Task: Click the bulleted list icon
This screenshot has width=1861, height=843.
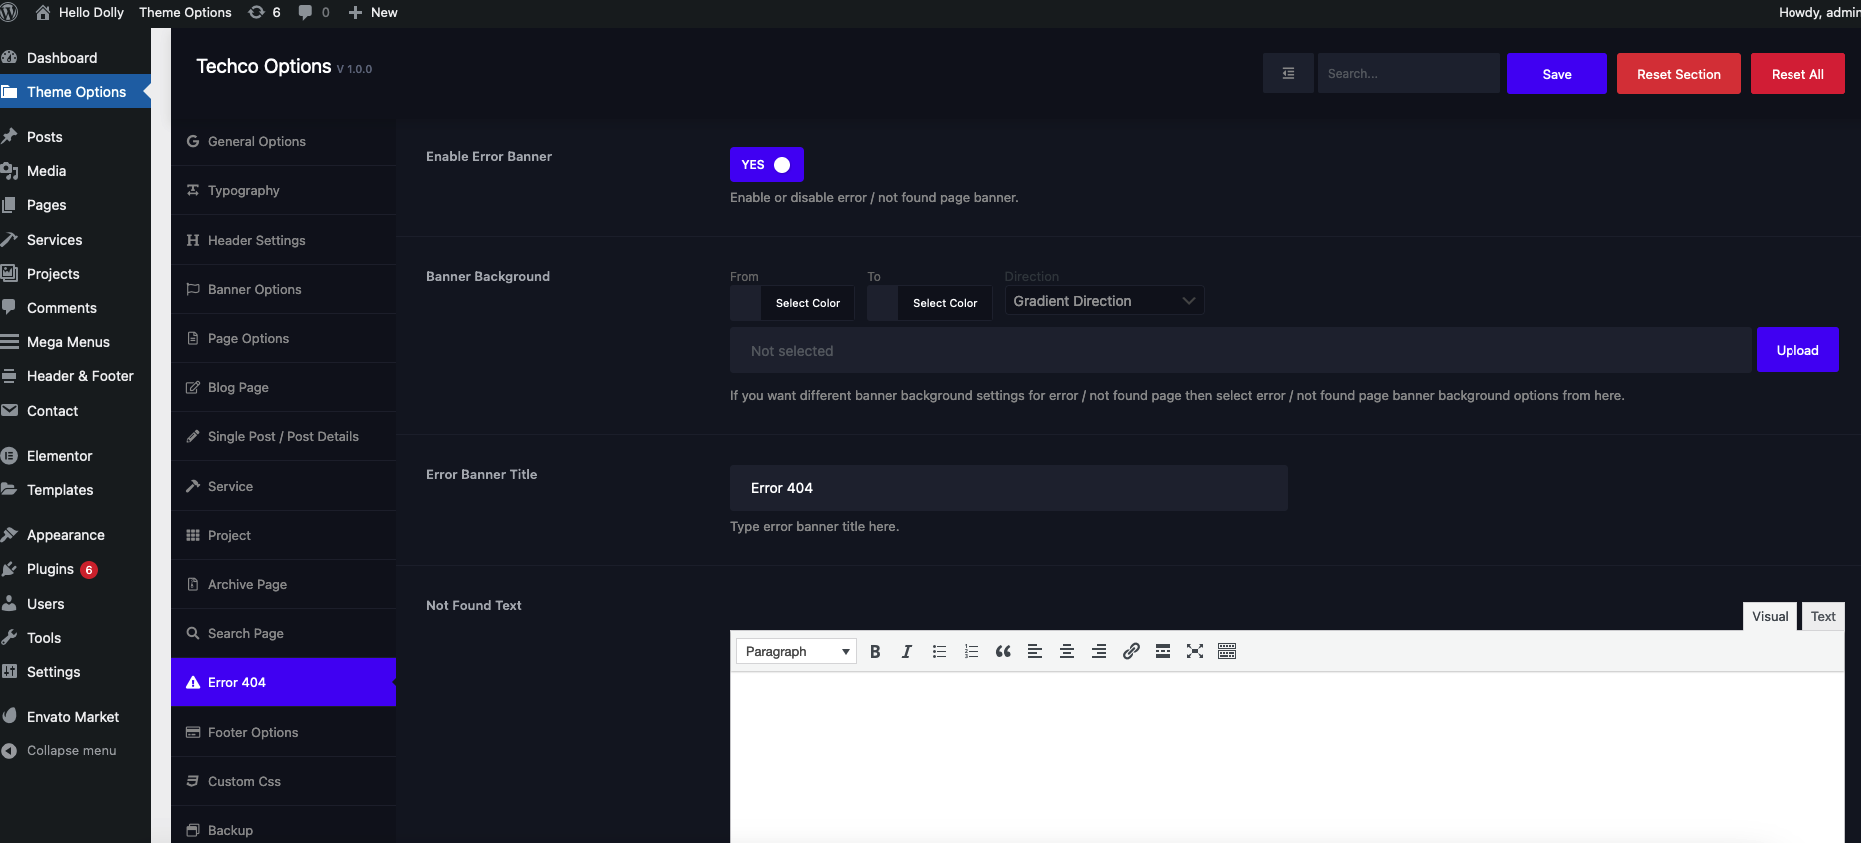Action: [939, 652]
